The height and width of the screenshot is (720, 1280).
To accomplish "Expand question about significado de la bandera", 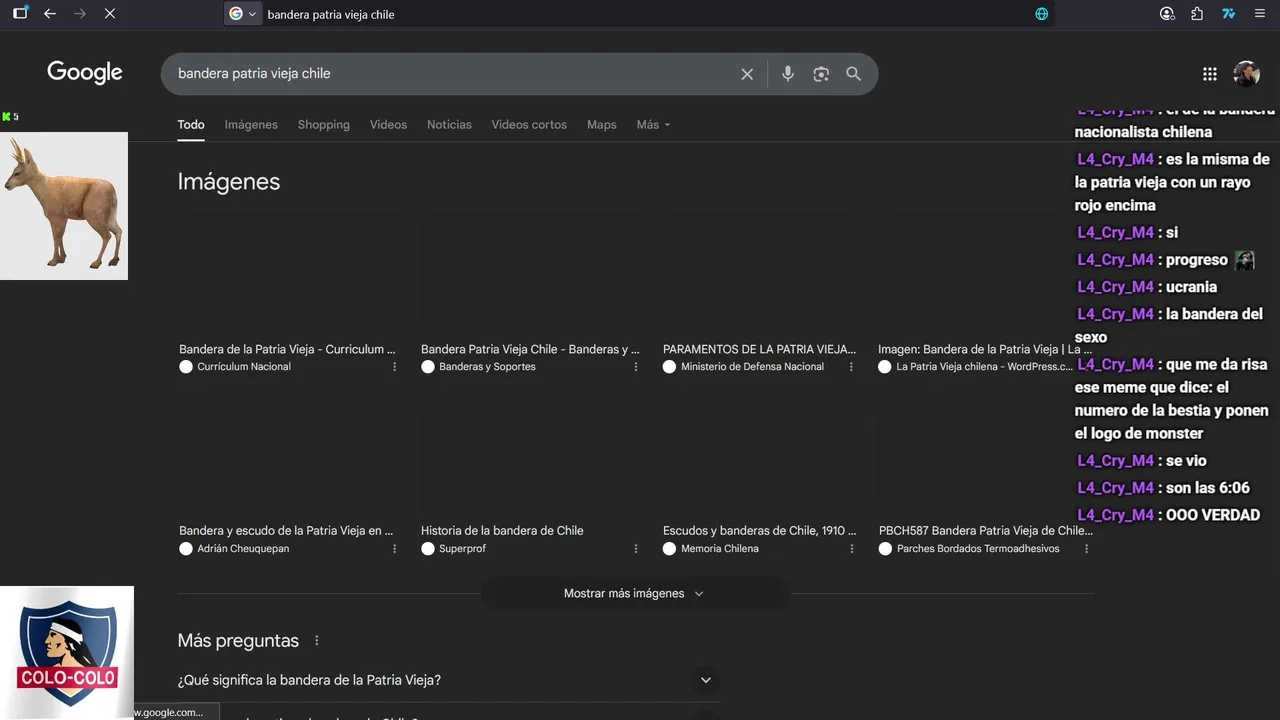I will coord(448,680).
